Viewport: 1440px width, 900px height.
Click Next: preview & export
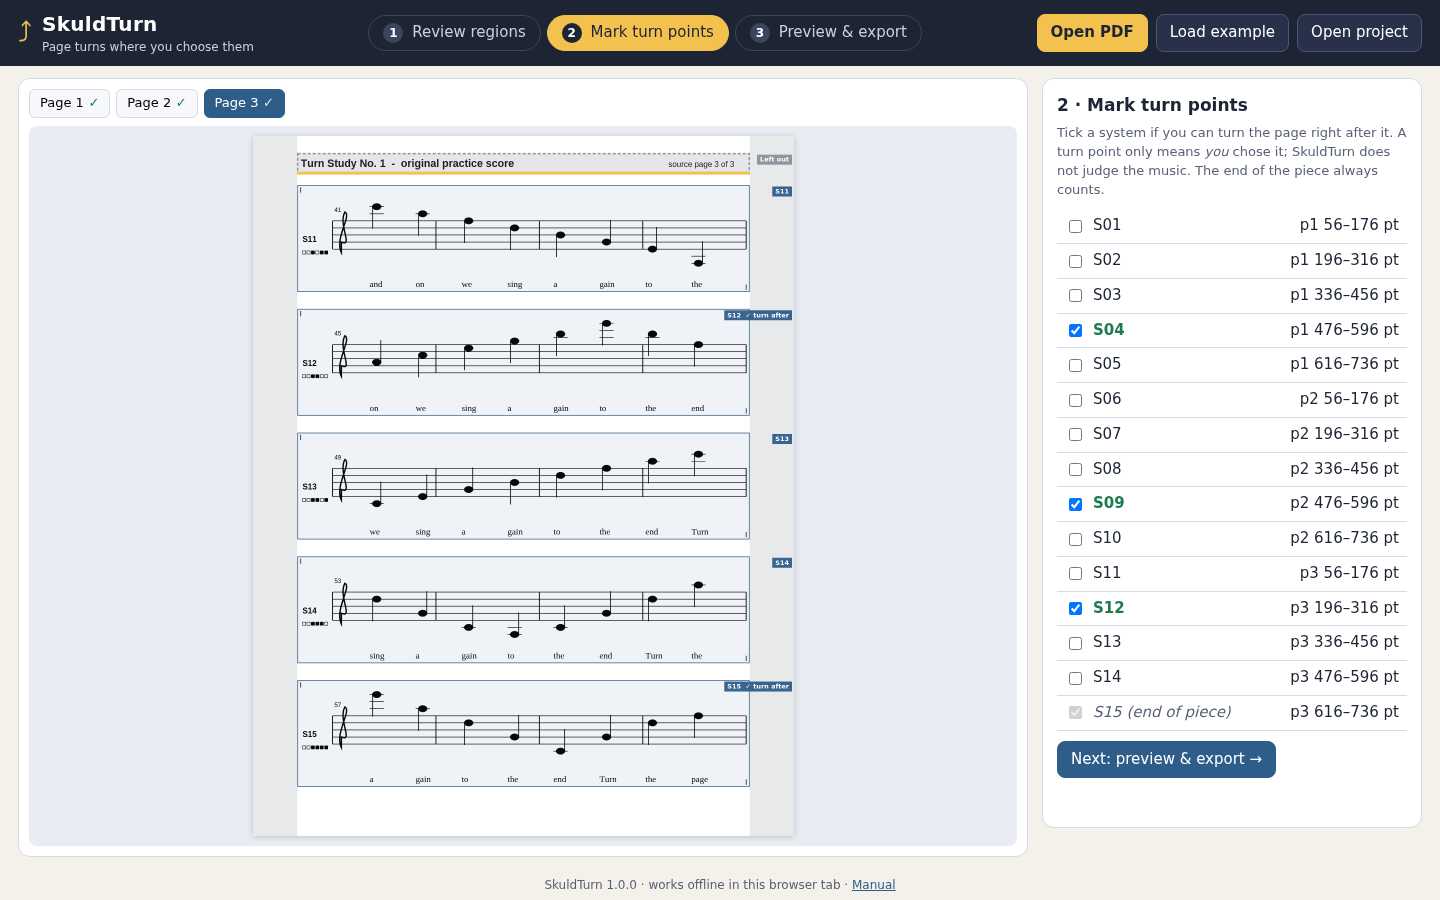[1166, 759]
